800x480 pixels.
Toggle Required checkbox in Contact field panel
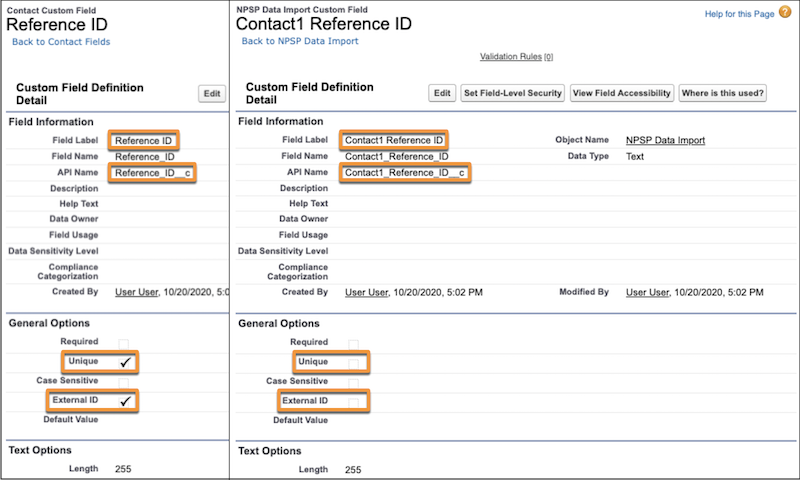pyautogui.click(x=123, y=343)
